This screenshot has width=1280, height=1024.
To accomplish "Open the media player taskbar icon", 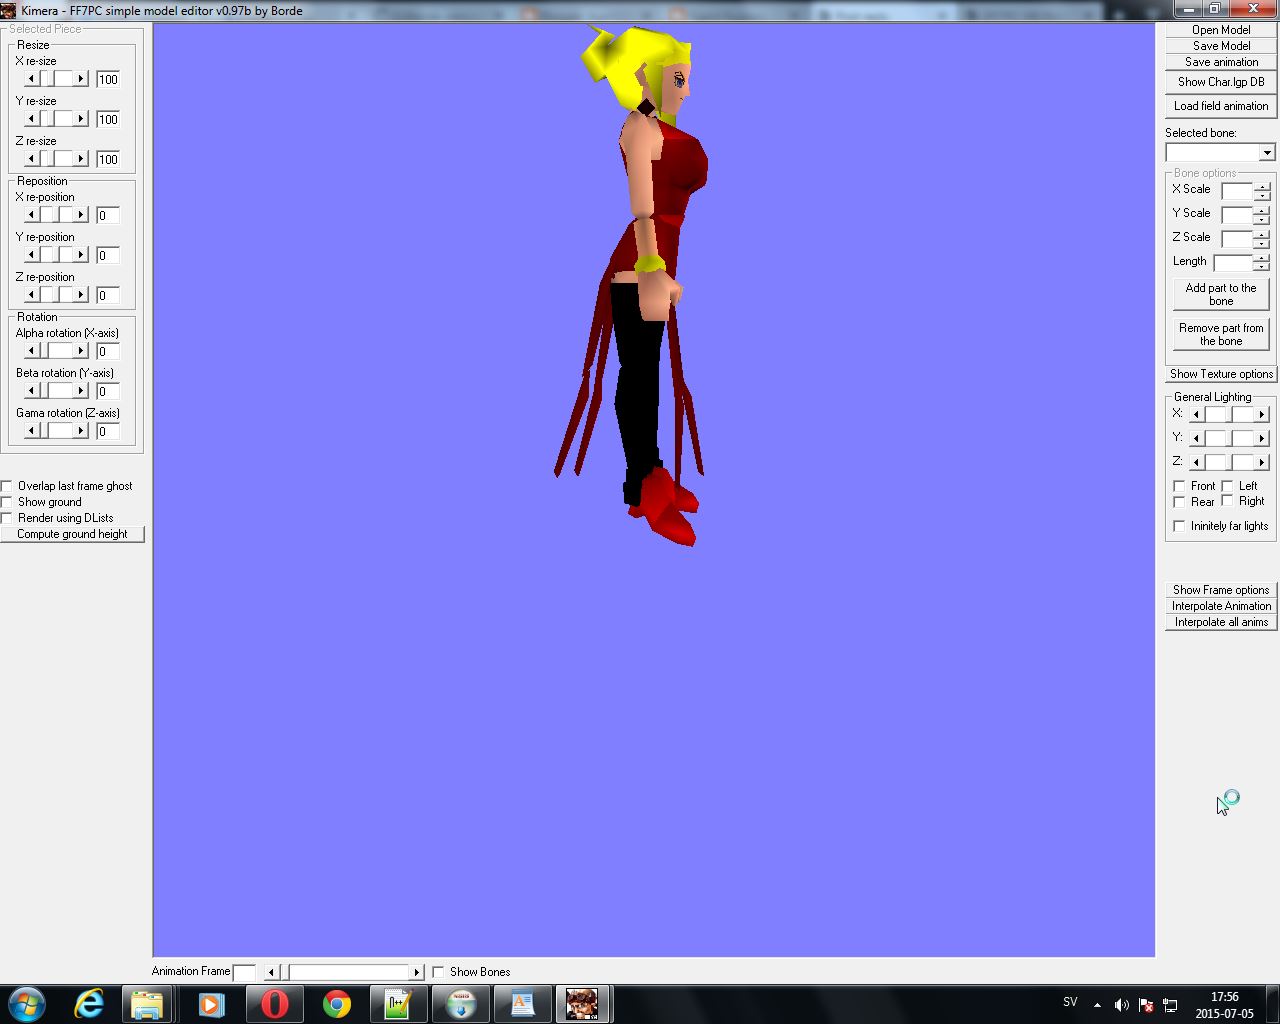I will [x=211, y=1004].
